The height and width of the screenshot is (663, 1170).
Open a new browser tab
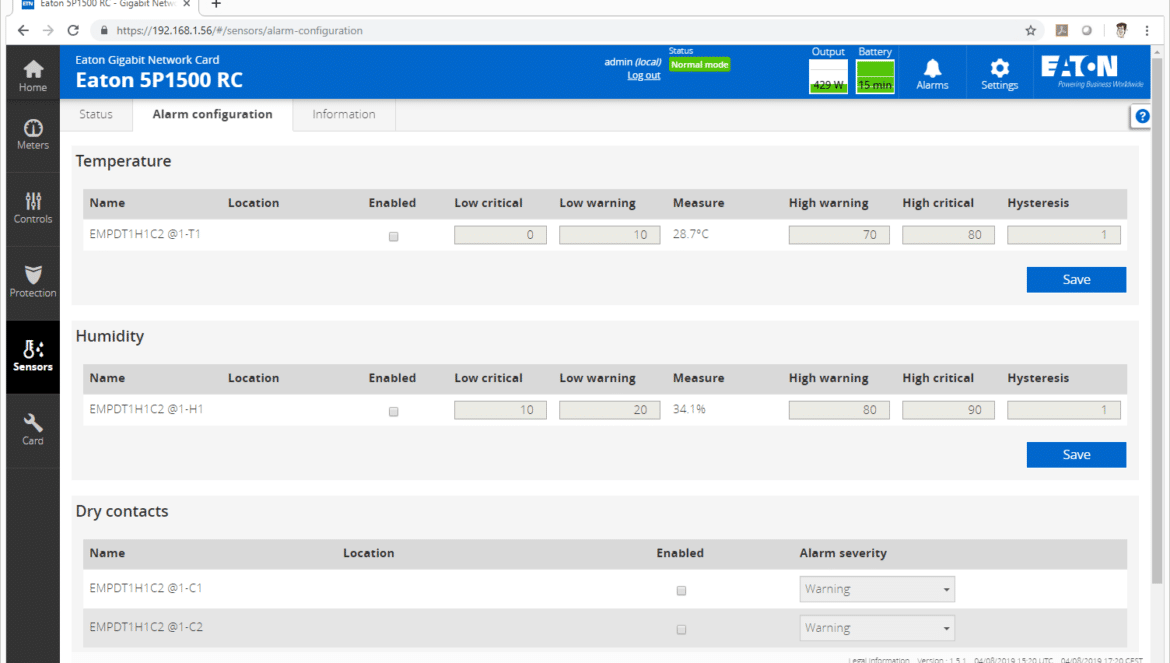216,4
